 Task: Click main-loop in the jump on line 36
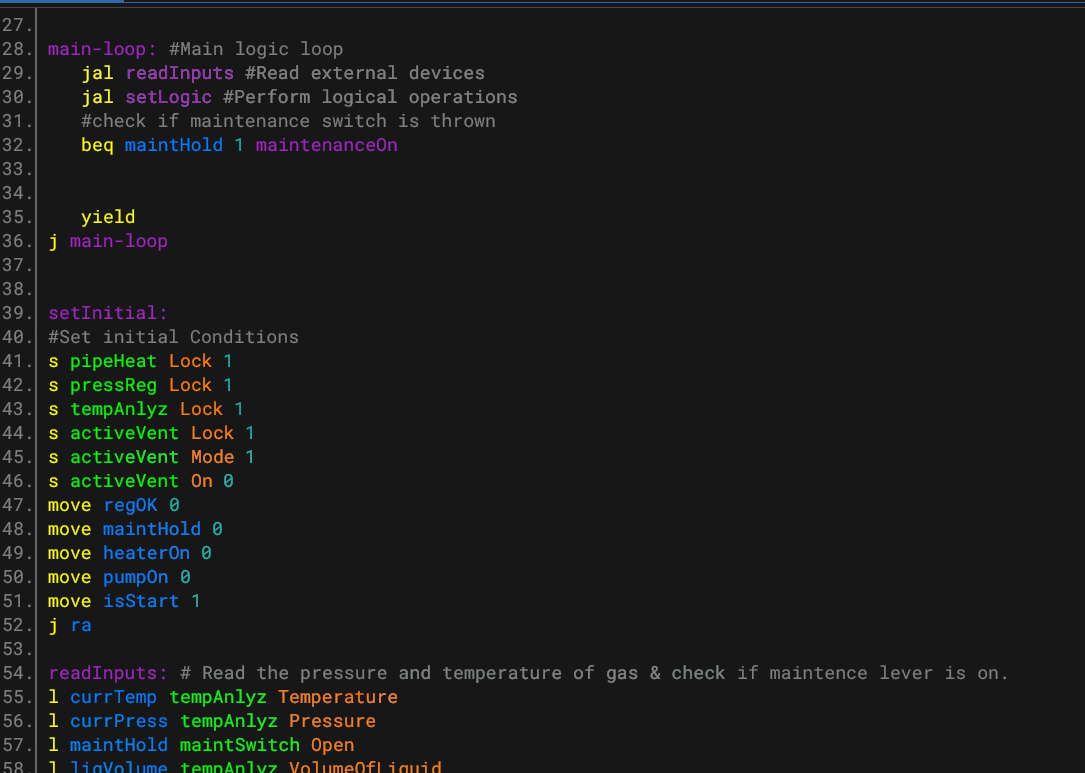pyautogui.click(x=118, y=241)
